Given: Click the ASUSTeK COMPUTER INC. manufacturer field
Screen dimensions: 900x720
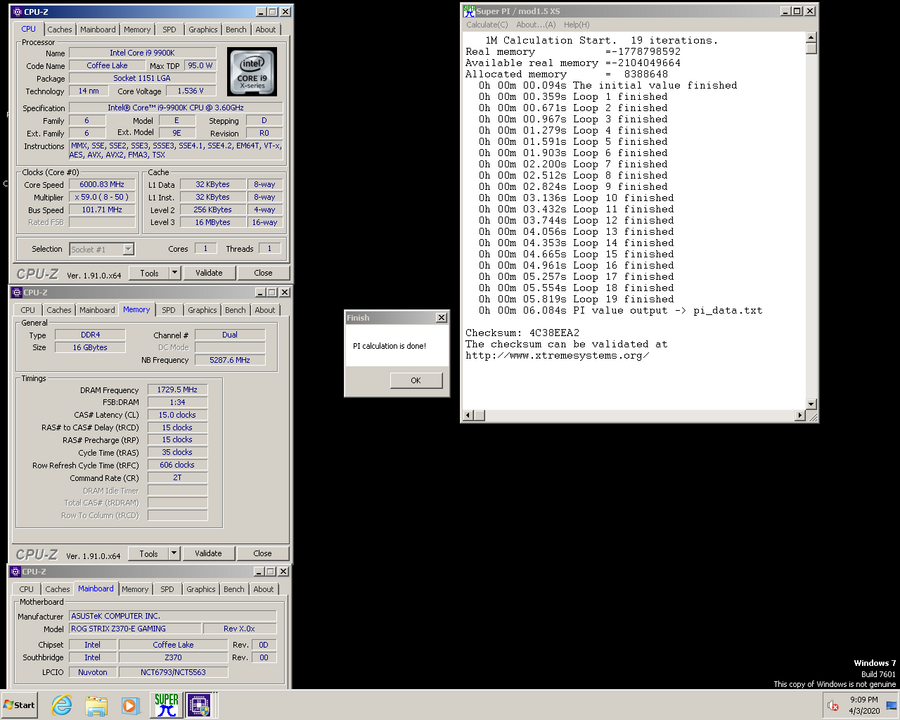Looking at the screenshot, I should (x=173, y=616).
